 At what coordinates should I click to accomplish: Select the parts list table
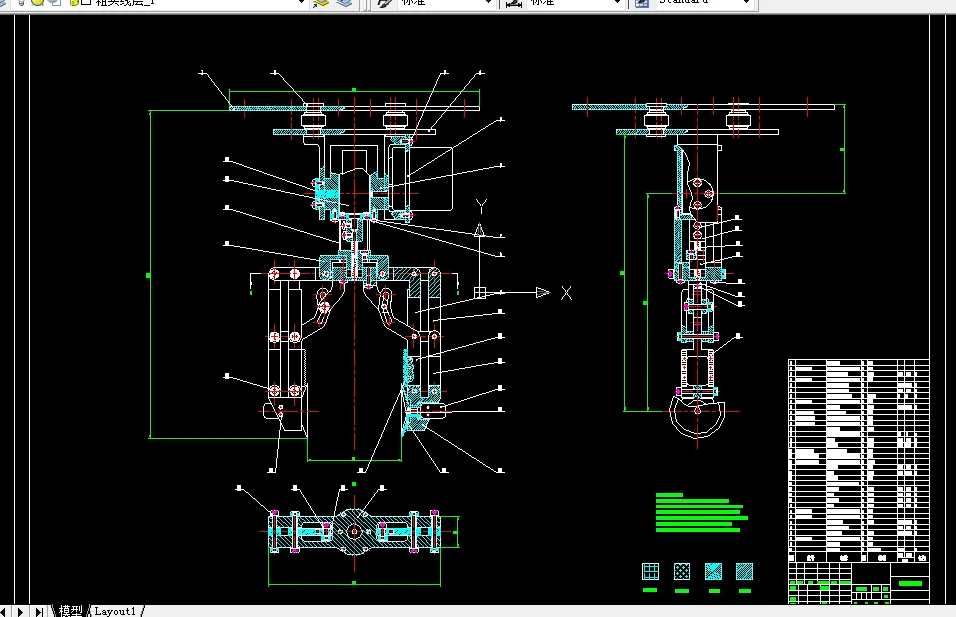pos(858,460)
